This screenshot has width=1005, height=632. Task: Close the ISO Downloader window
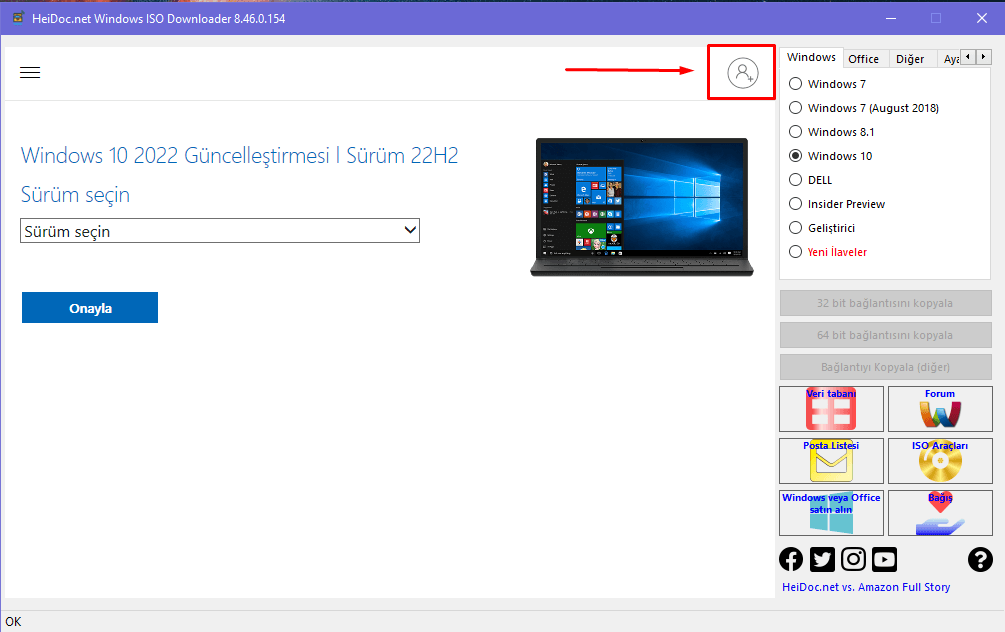click(982, 18)
